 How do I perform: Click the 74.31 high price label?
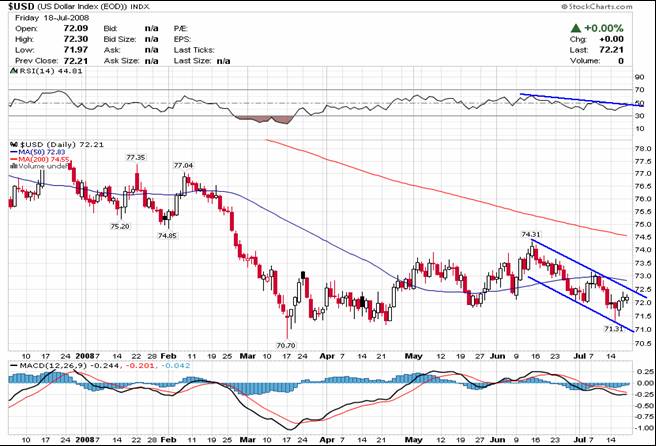530,235
